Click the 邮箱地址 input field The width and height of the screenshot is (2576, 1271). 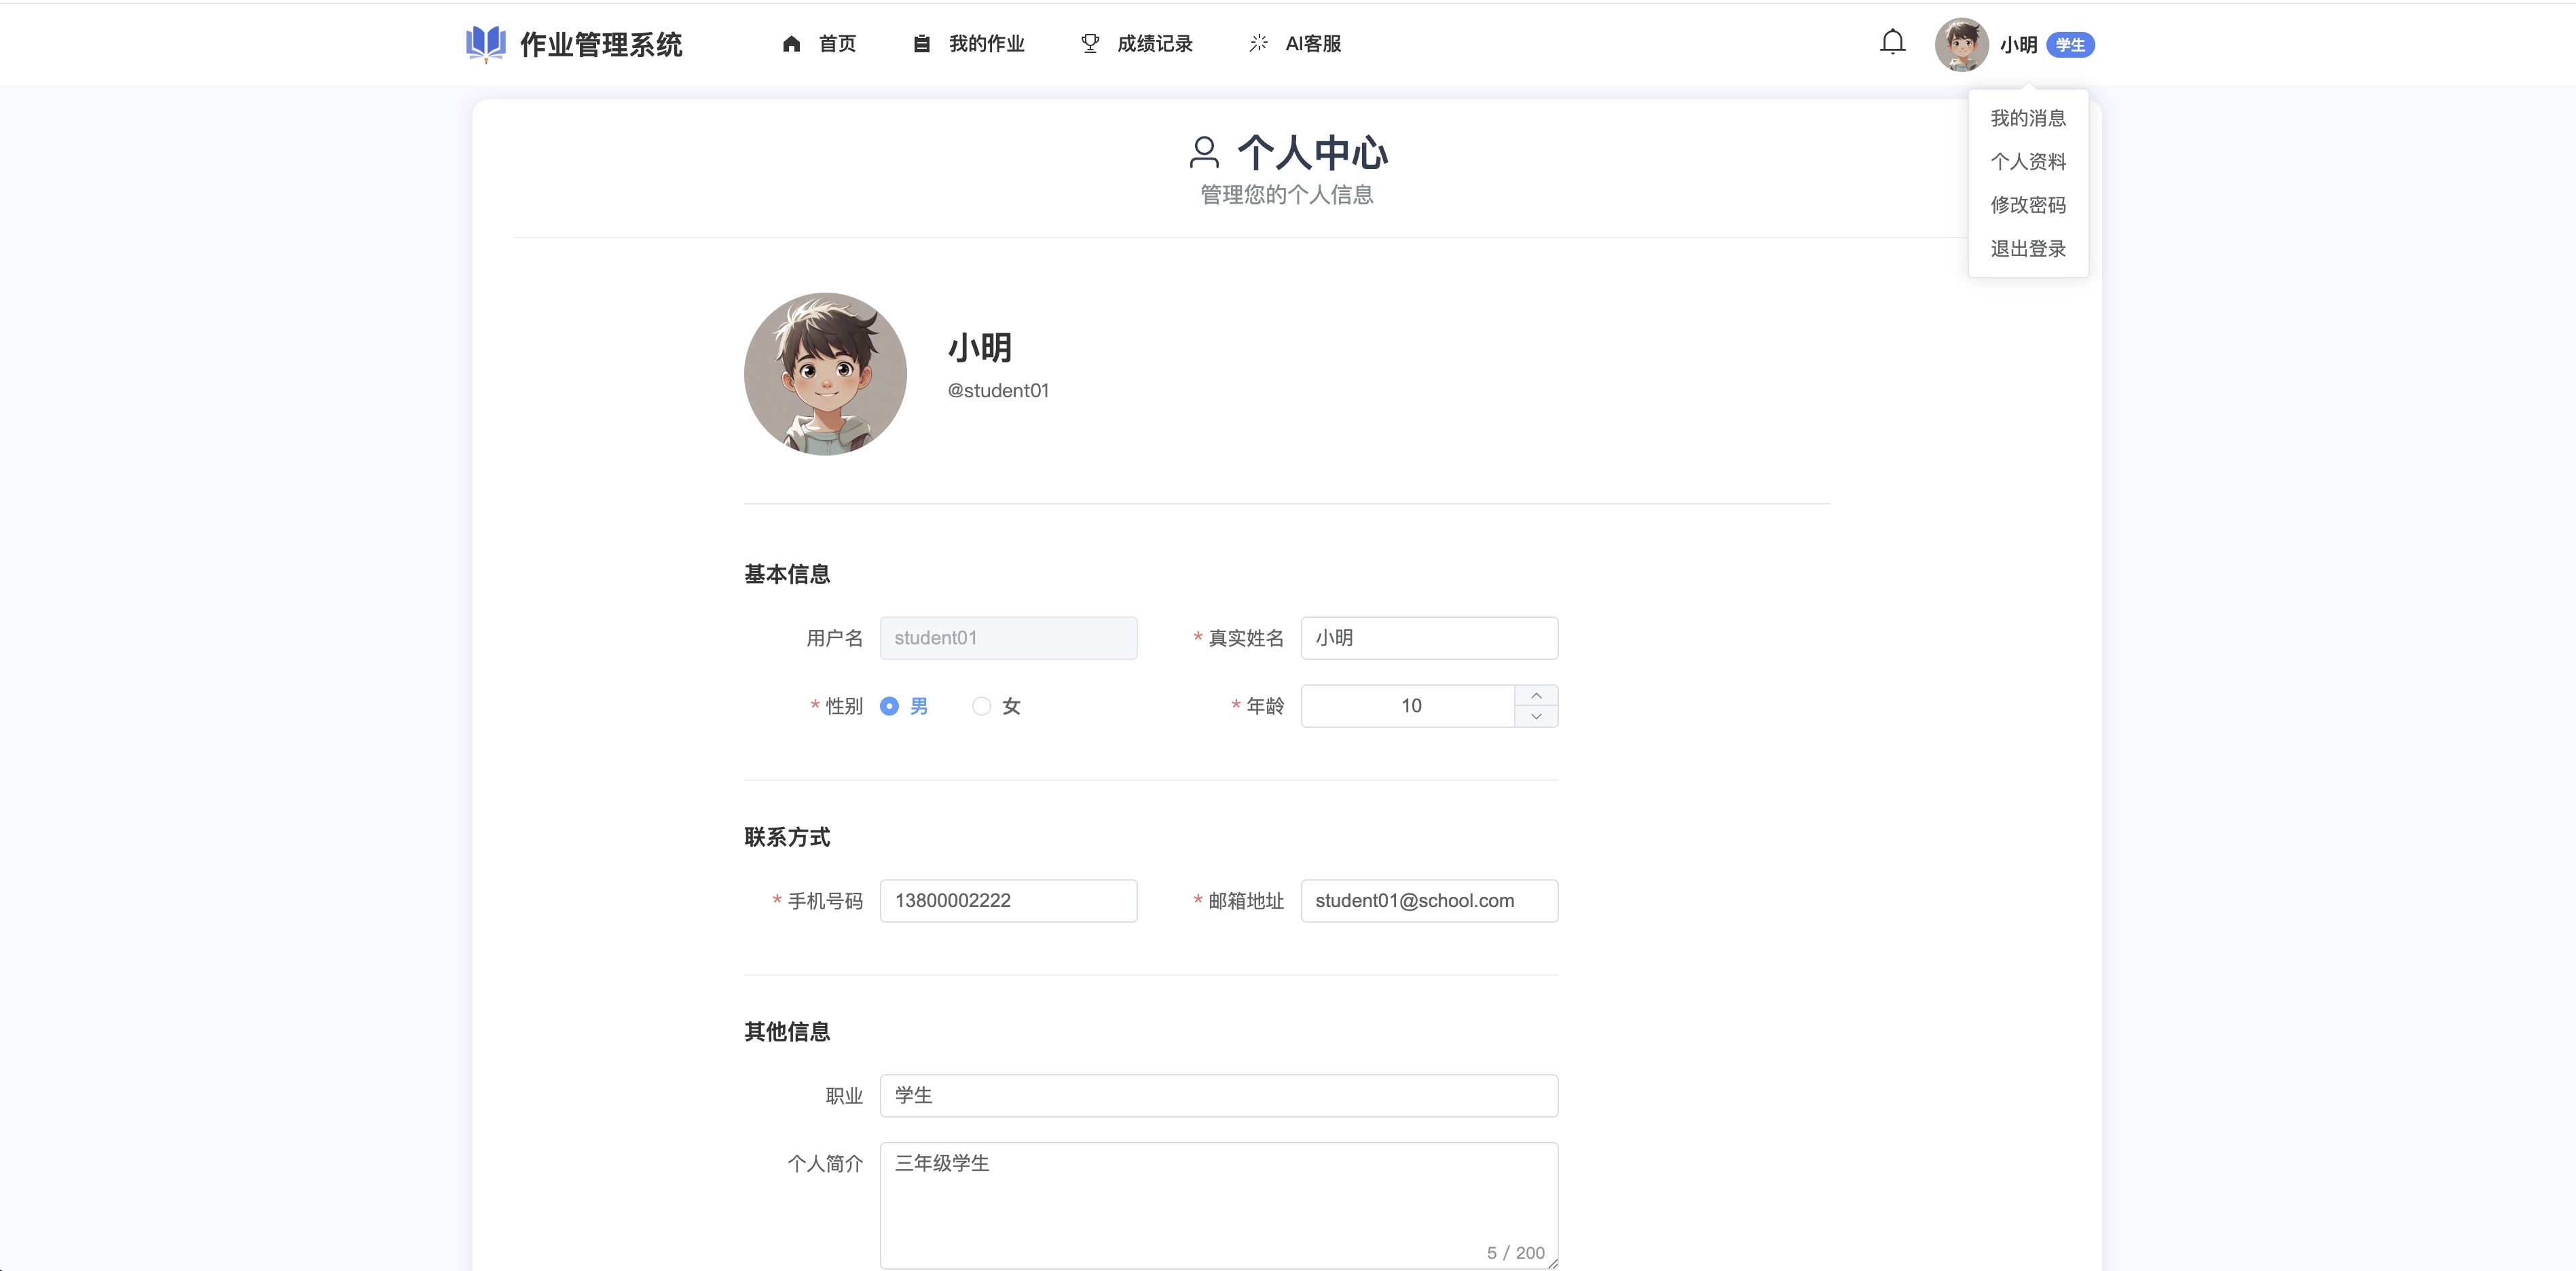click(1429, 901)
